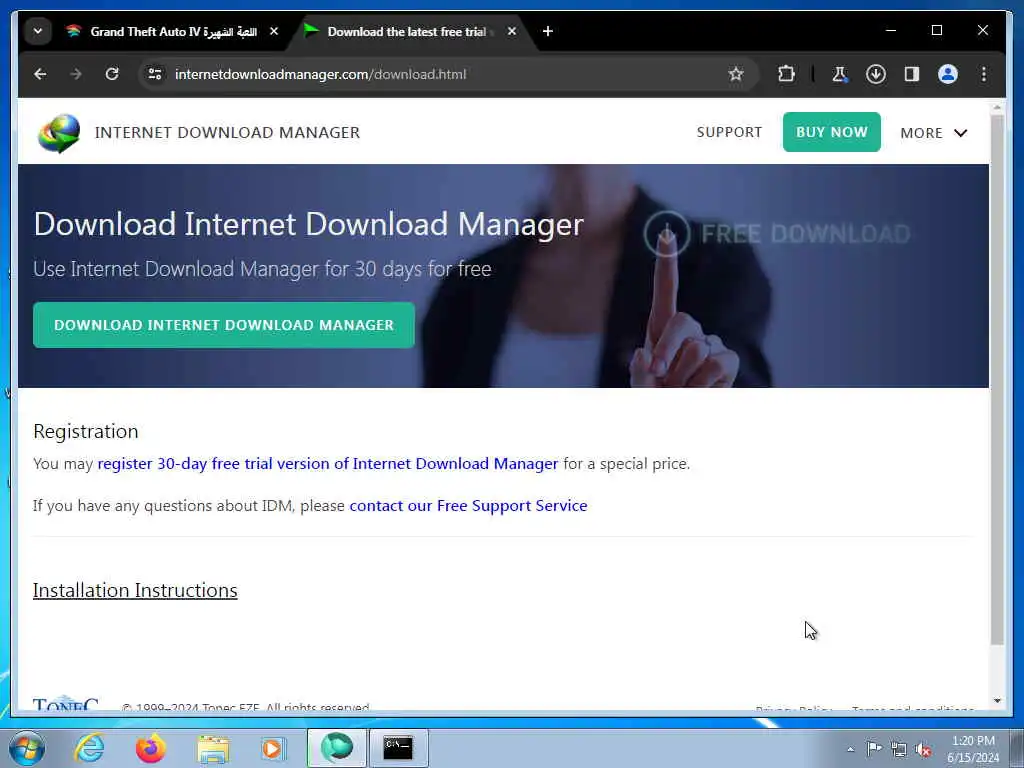This screenshot has height=768, width=1024.
Task: Open the SUPPORT page
Action: tap(729, 132)
